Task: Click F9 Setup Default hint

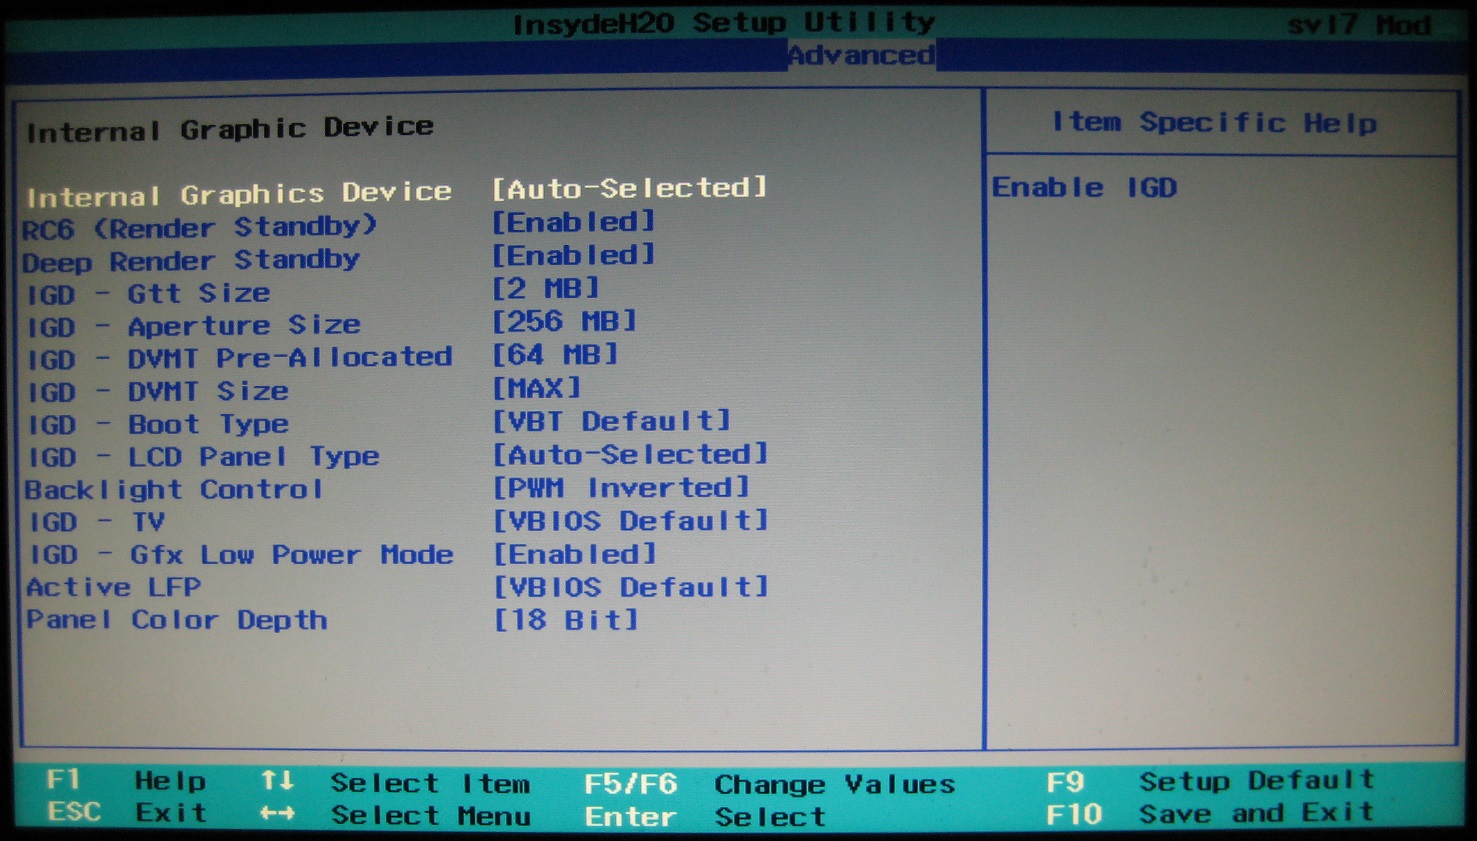Action: [1210, 780]
